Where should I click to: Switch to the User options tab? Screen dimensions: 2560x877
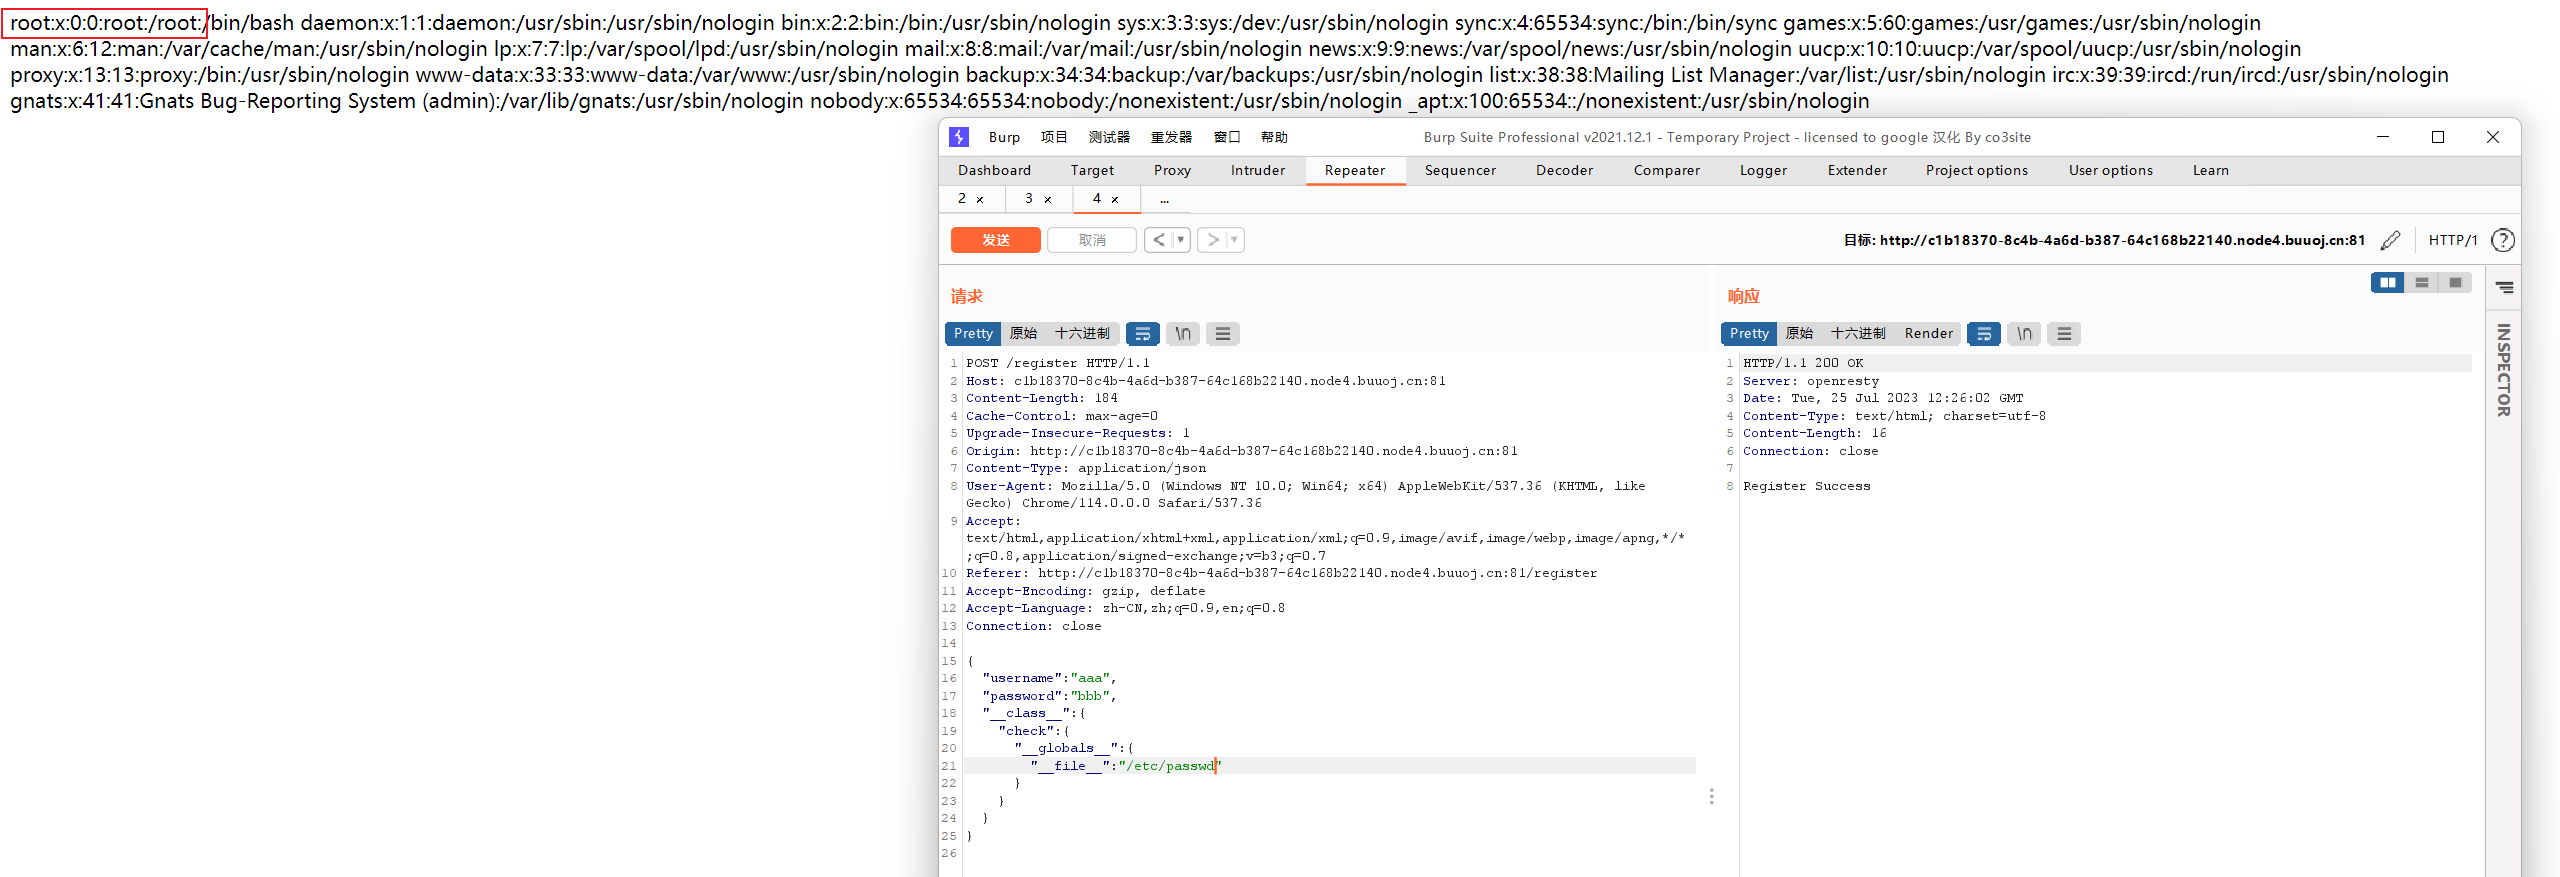tap(2111, 171)
